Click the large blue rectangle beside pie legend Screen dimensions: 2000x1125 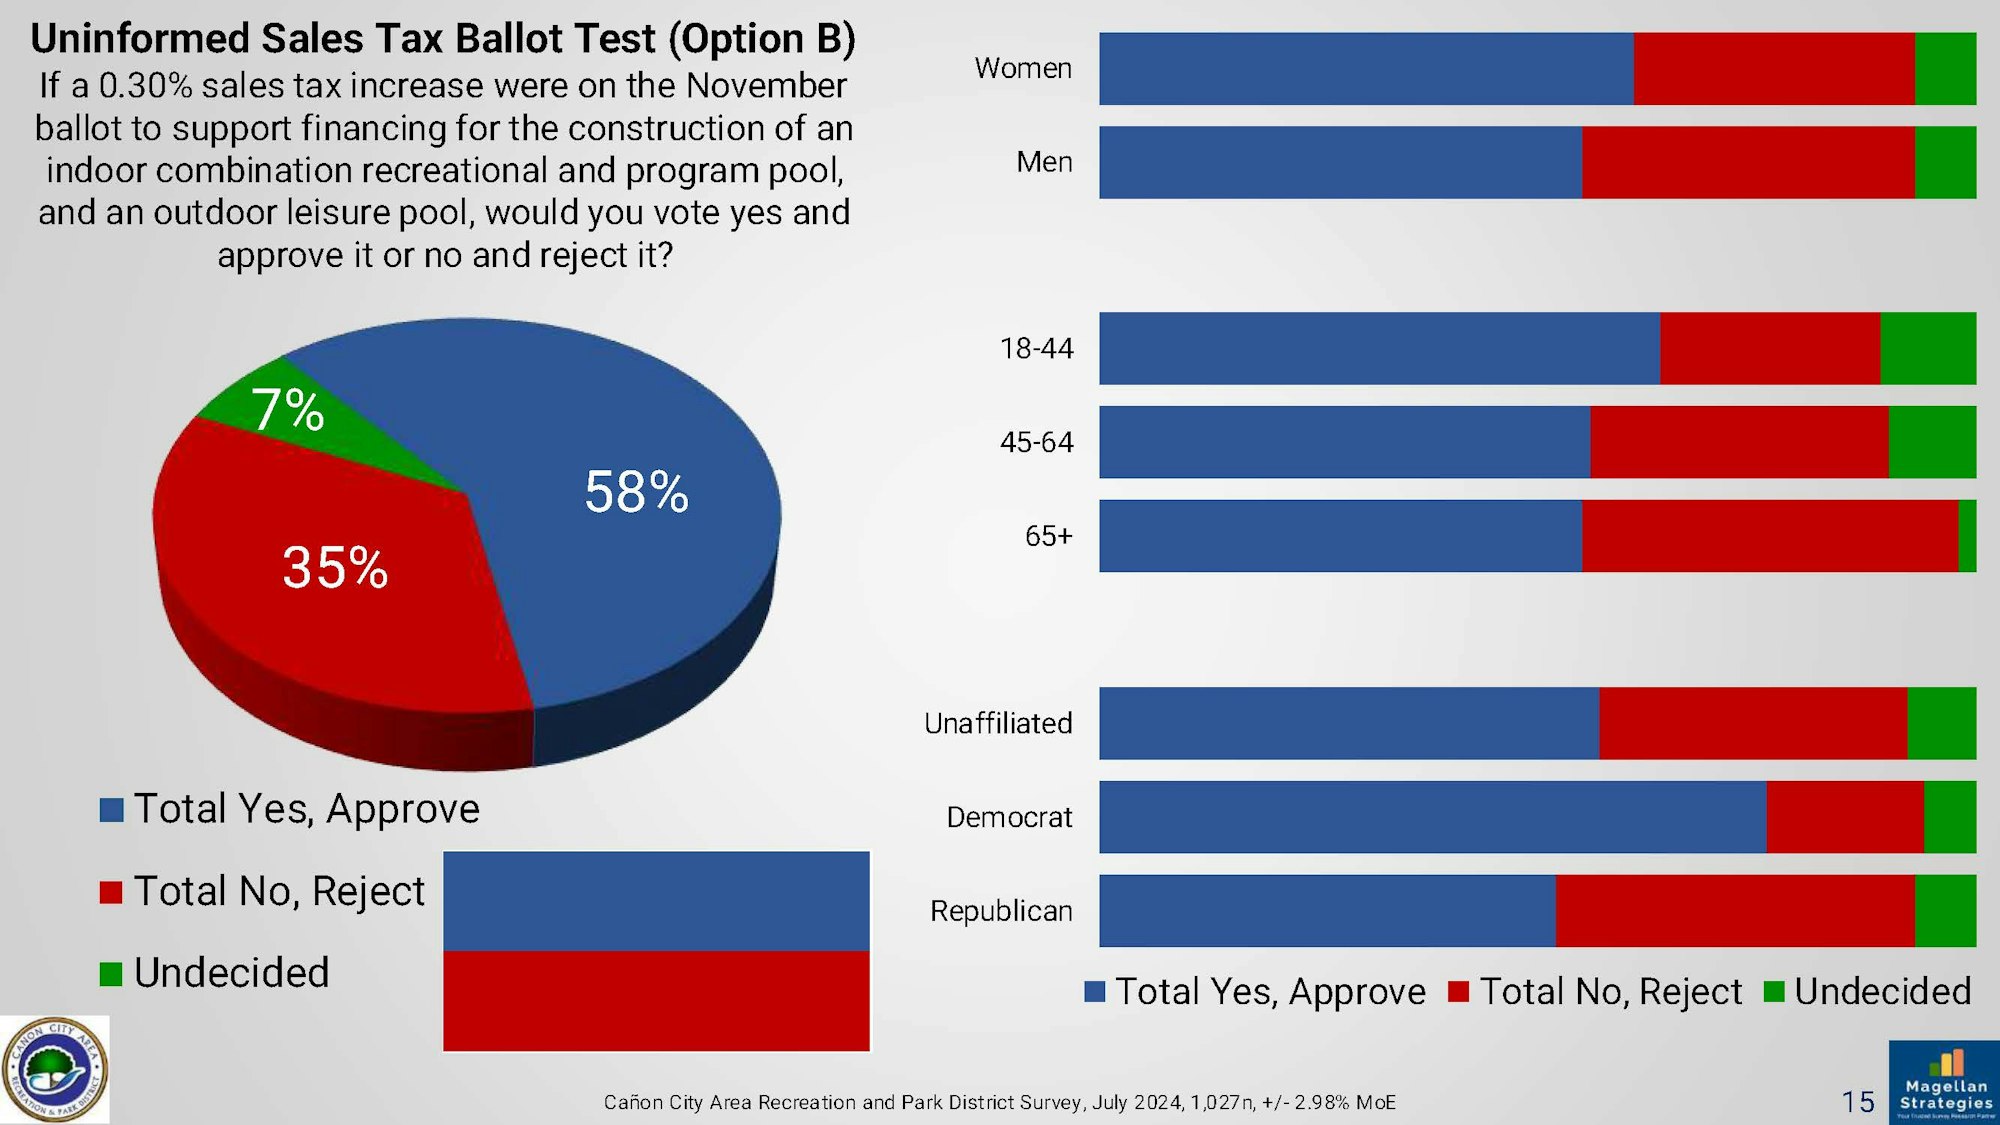[656, 901]
